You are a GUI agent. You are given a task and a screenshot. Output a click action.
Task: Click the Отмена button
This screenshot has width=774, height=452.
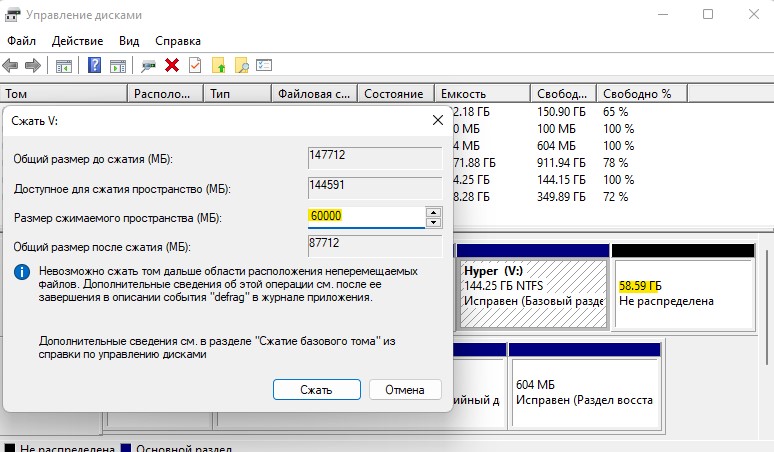[405, 389]
